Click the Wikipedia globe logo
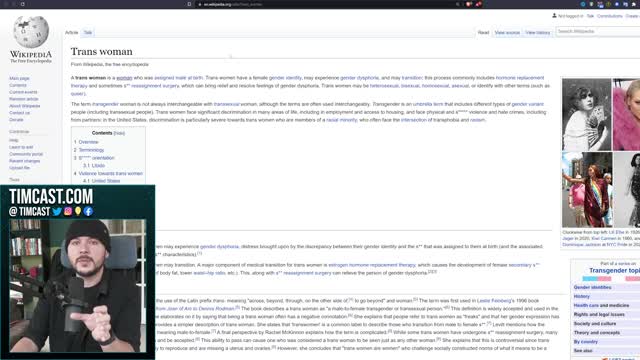The width and height of the screenshot is (640, 360). click(31, 32)
